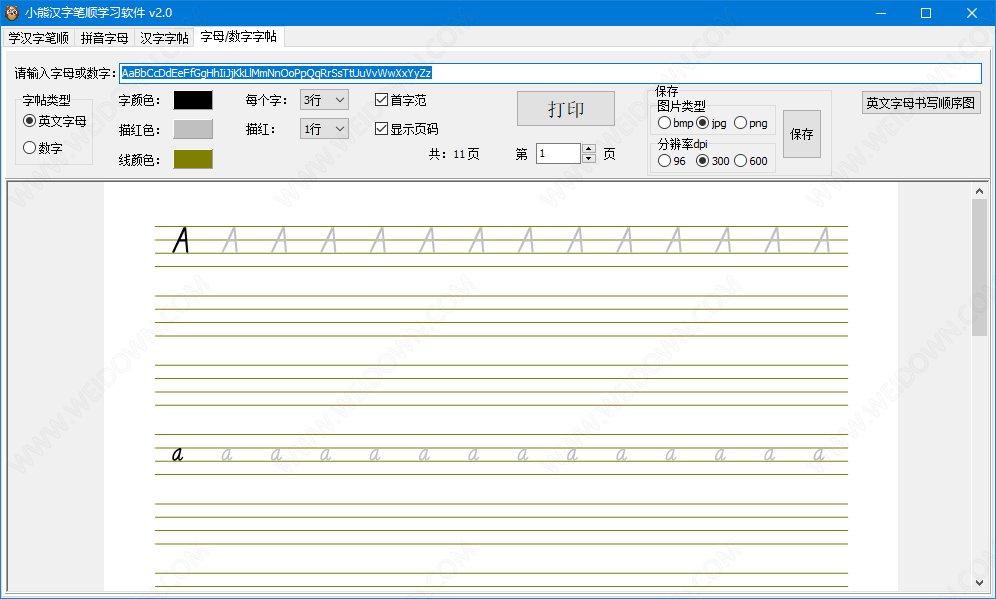Open the olive 线颜色 color swatch
This screenshot has height=599, width=996.
(193, 159)
